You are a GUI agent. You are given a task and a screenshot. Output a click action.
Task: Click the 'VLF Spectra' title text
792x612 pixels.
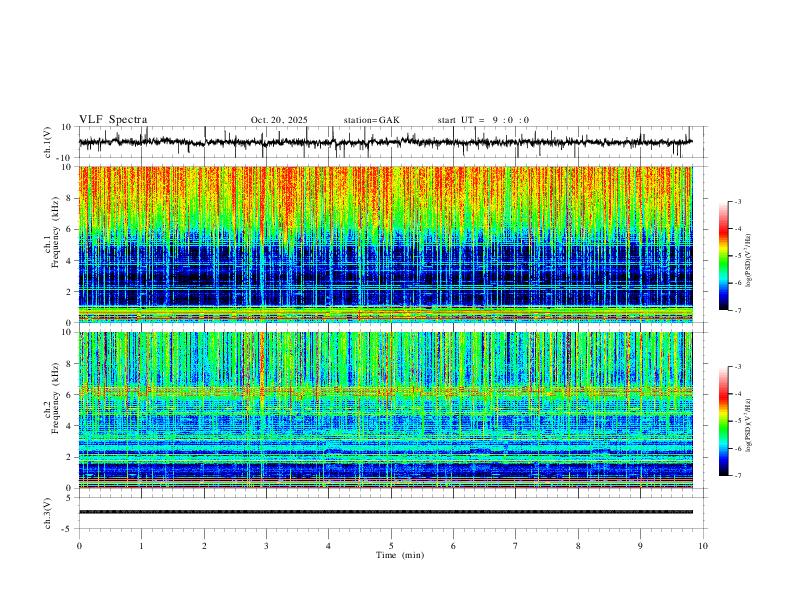tap(113, 120)
